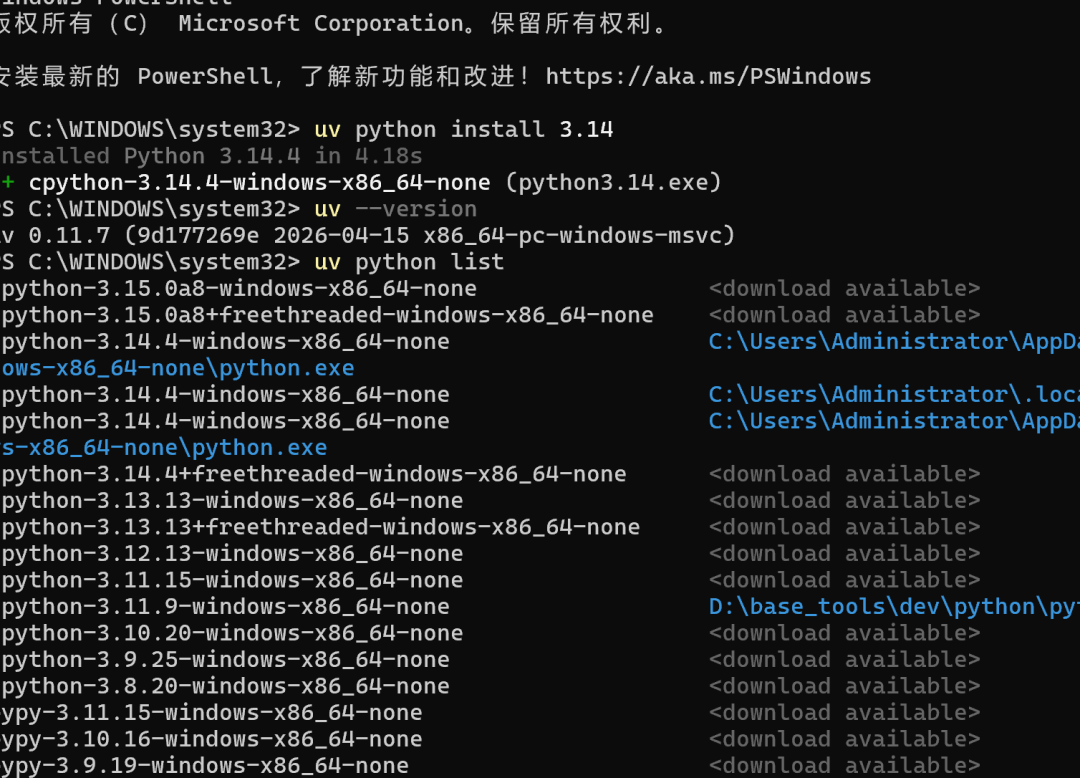
Task: Click the cpython-3.11.9-windows-x86_64-none entry
Action: 225,607
